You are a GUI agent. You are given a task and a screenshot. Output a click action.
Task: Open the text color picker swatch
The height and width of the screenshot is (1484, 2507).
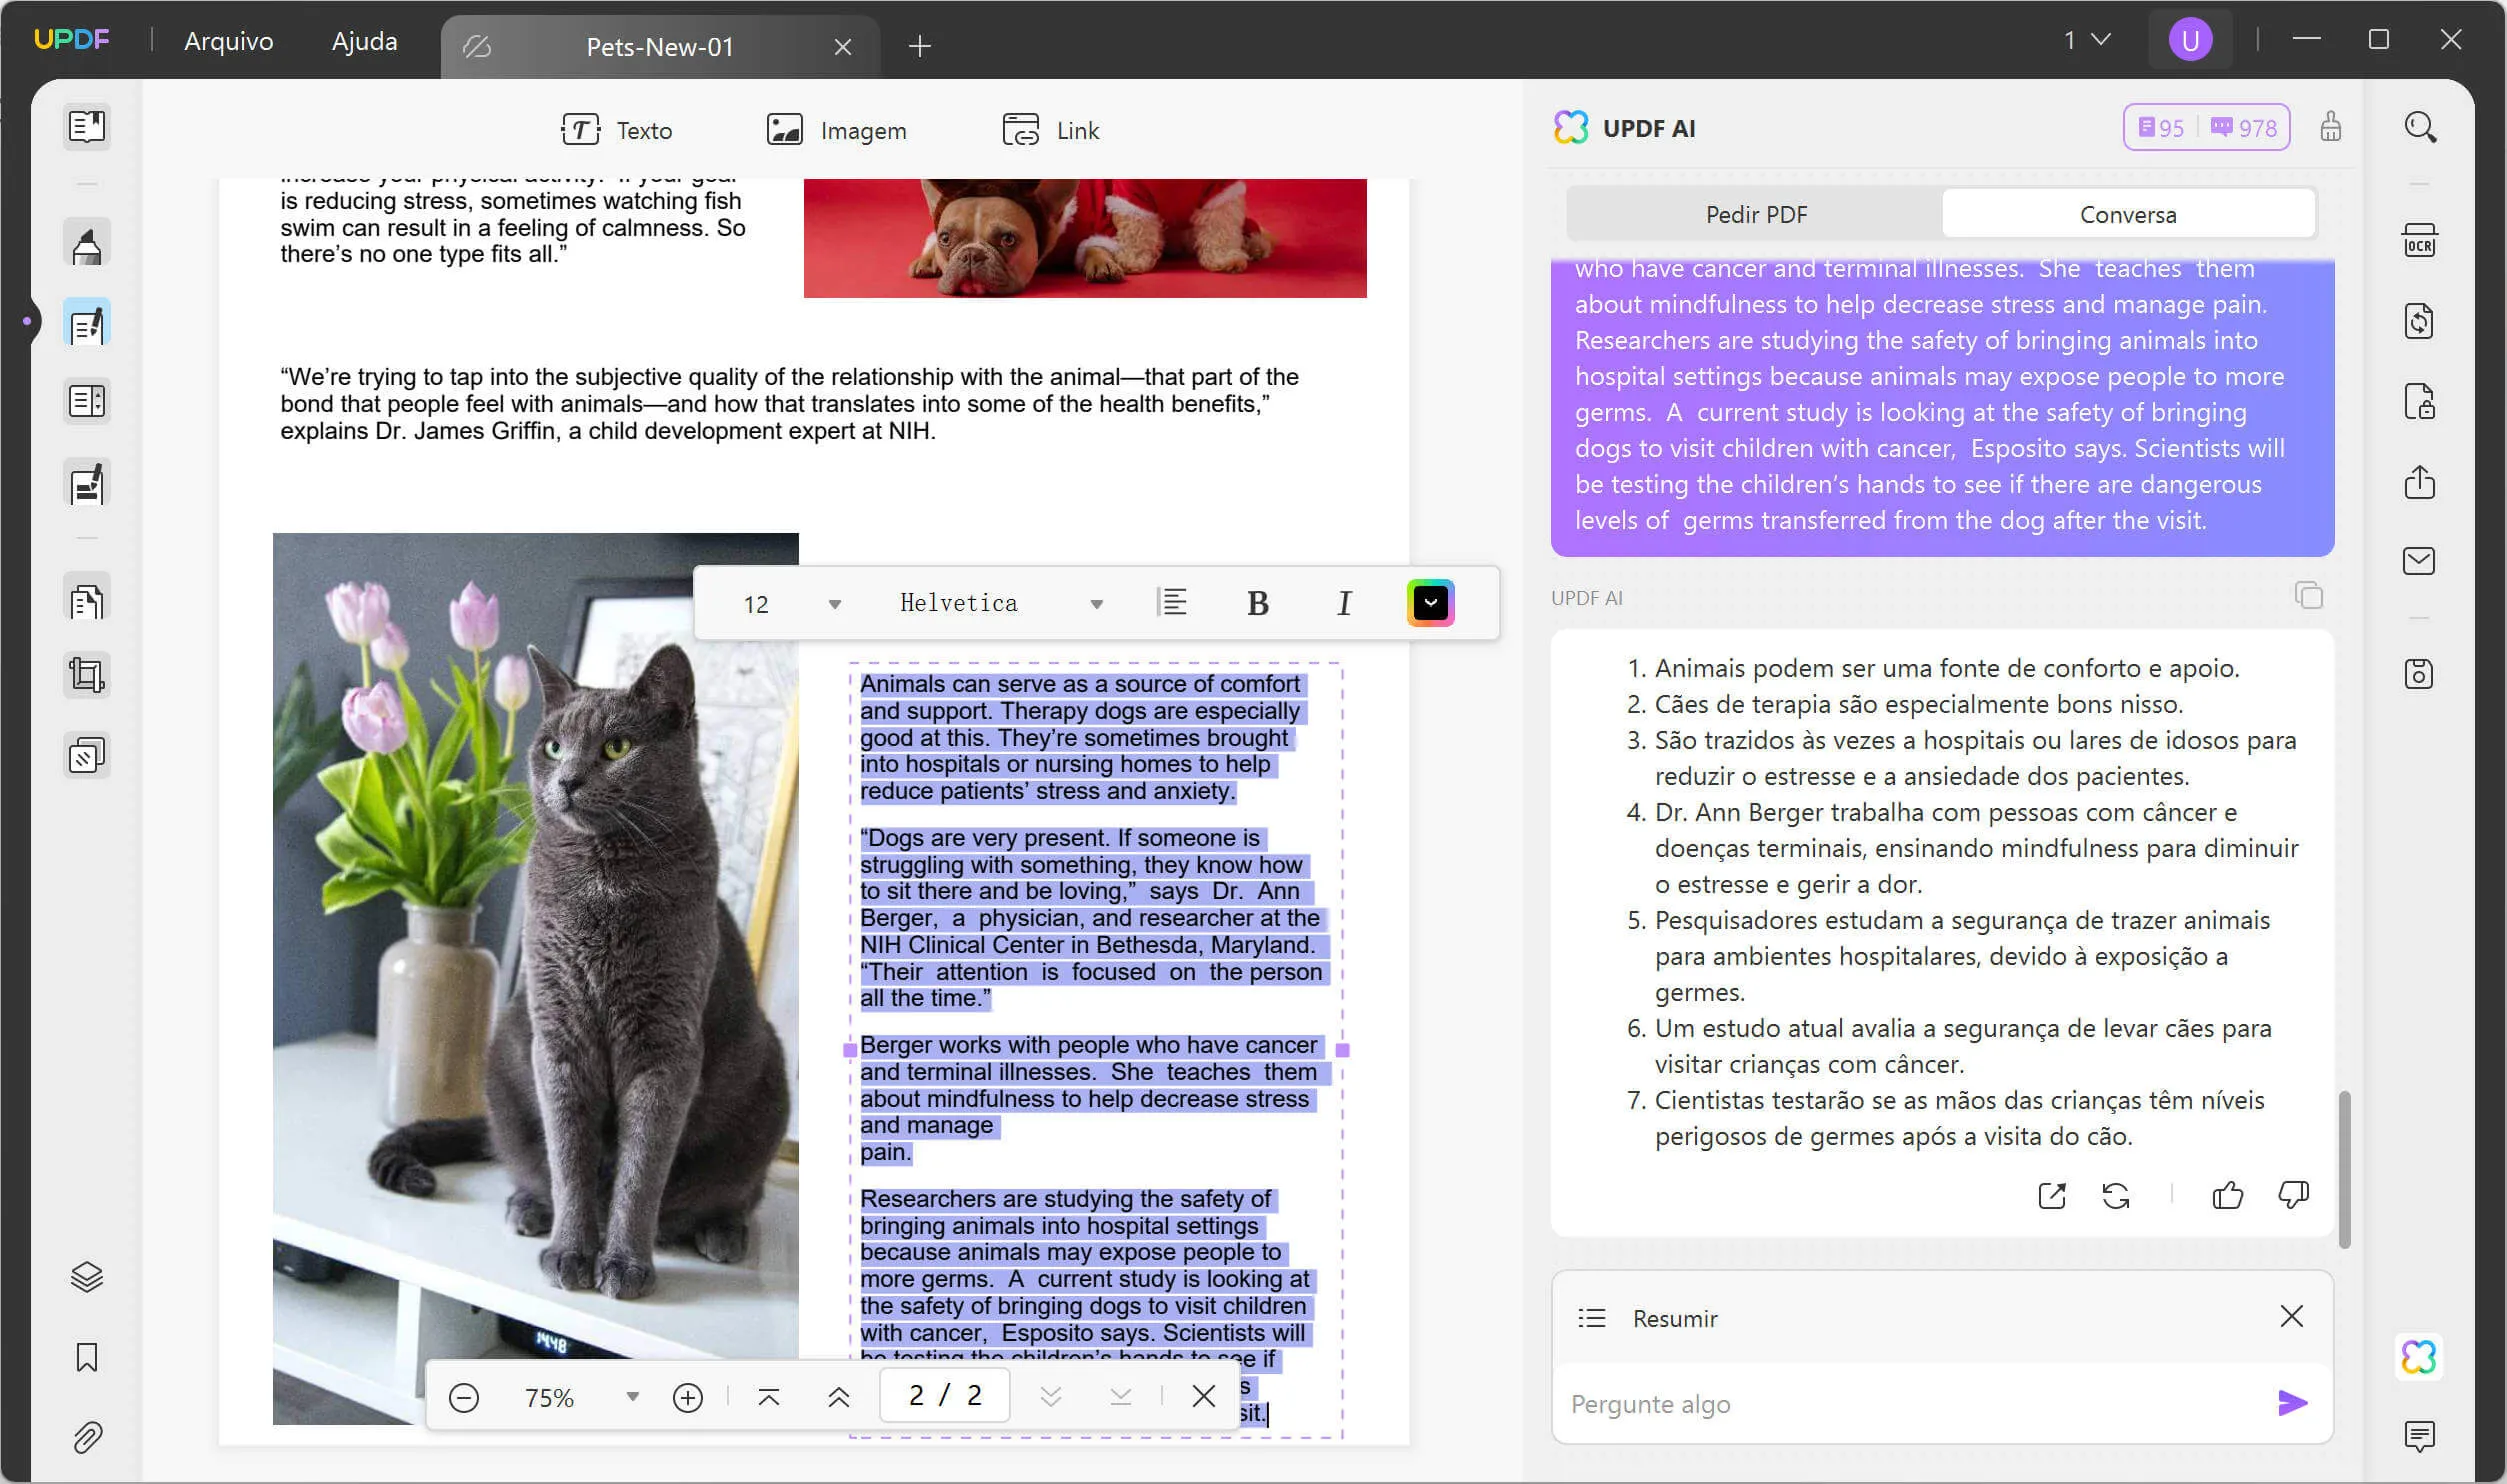1431,603
